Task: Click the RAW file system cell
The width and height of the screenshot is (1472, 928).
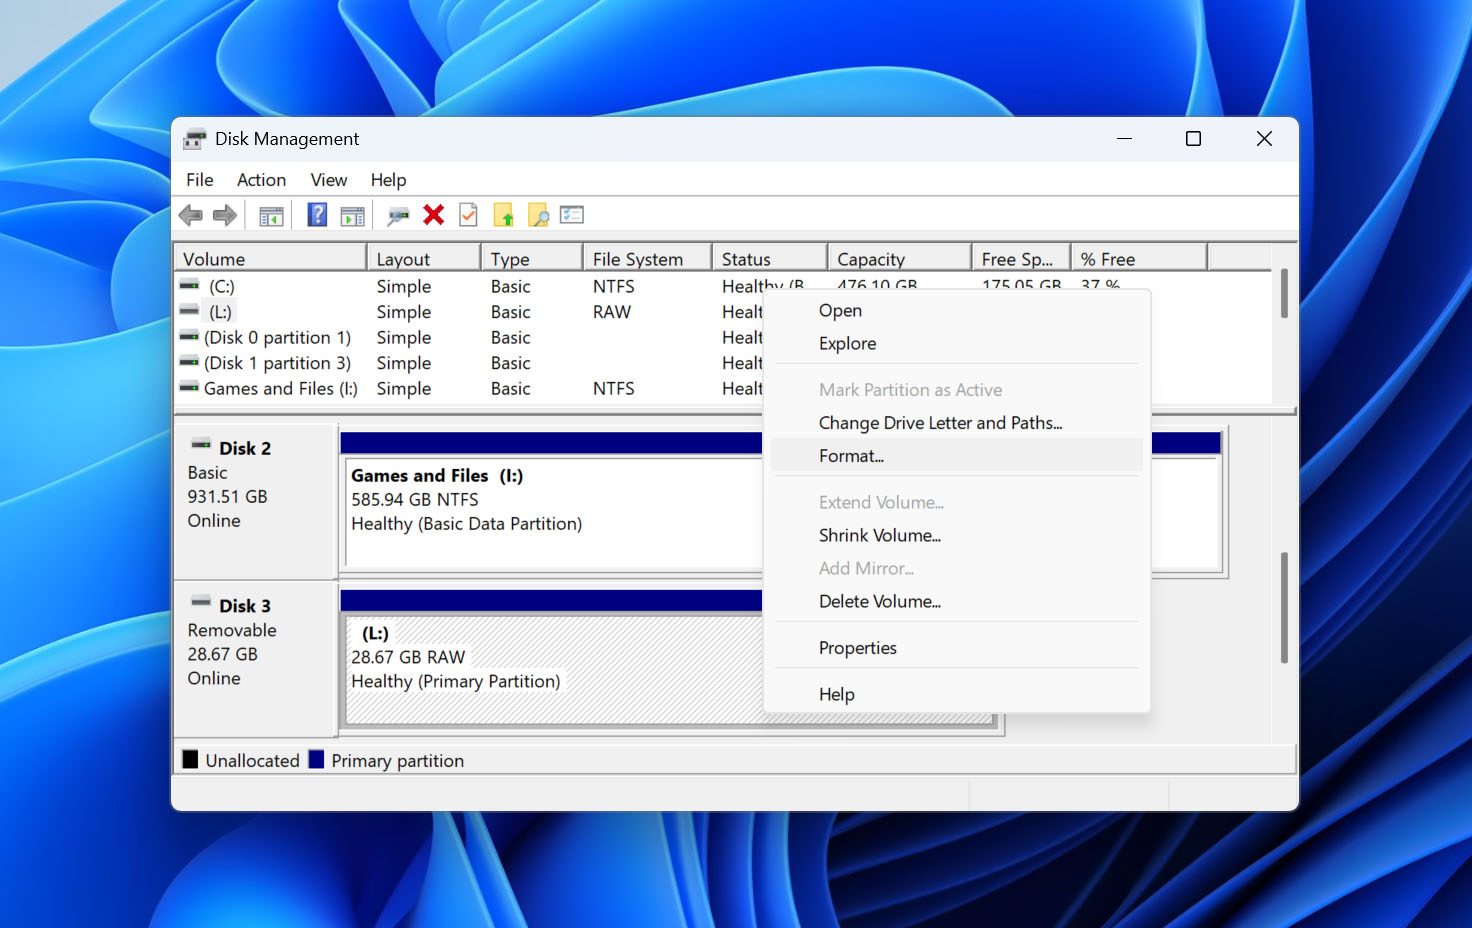Action: point(612,312)
